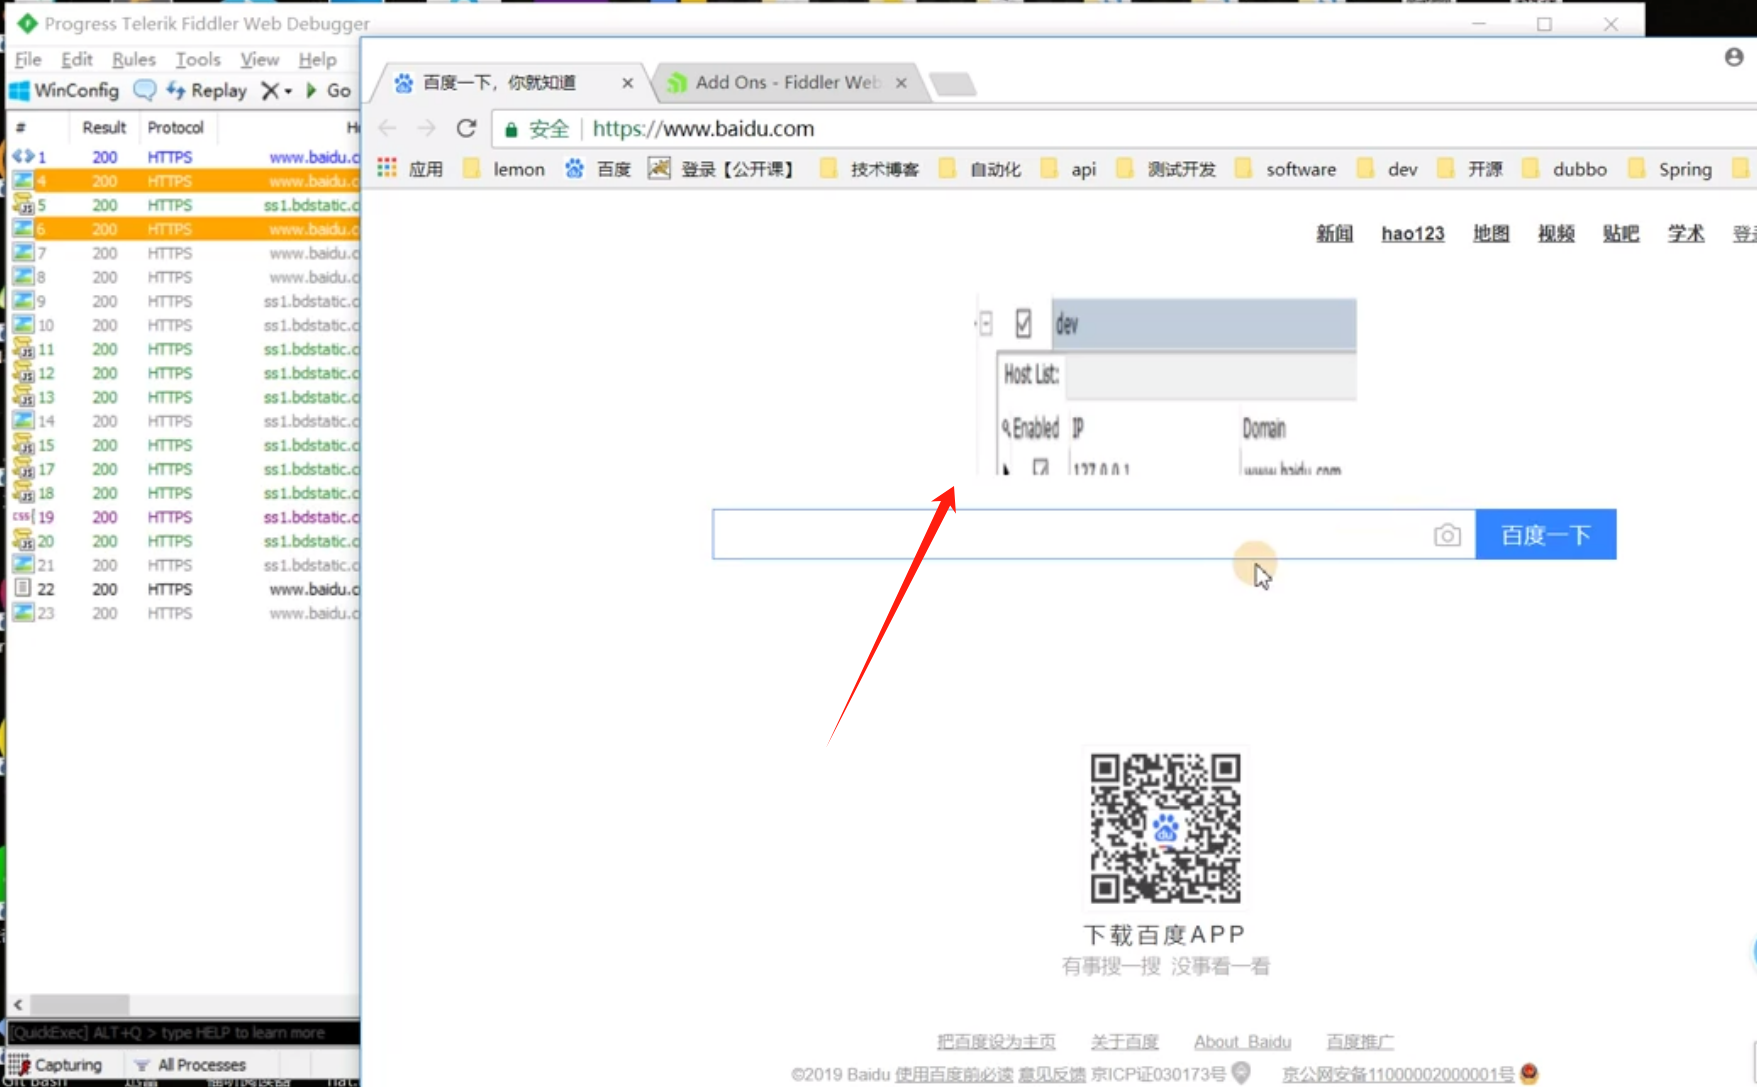This screenshot has width=1757, height=1087.
Task: Toggle Capturing in Fiddler status bar
Action: 56,1064
